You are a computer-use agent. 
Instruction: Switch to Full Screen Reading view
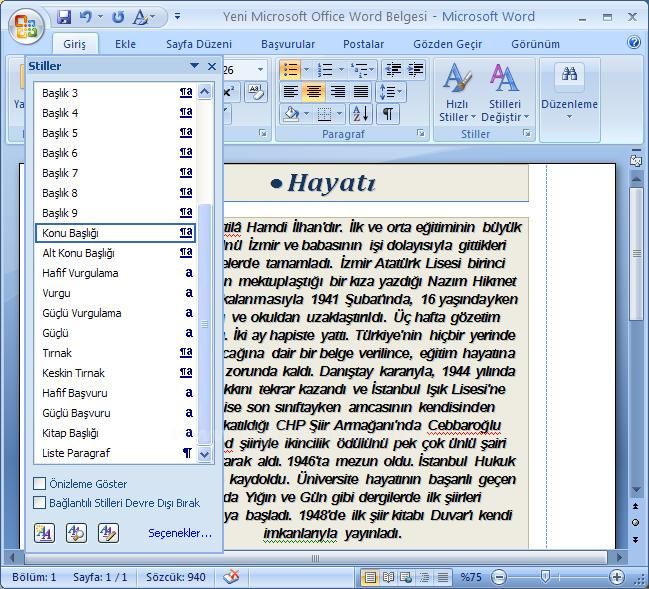(388, 577)
